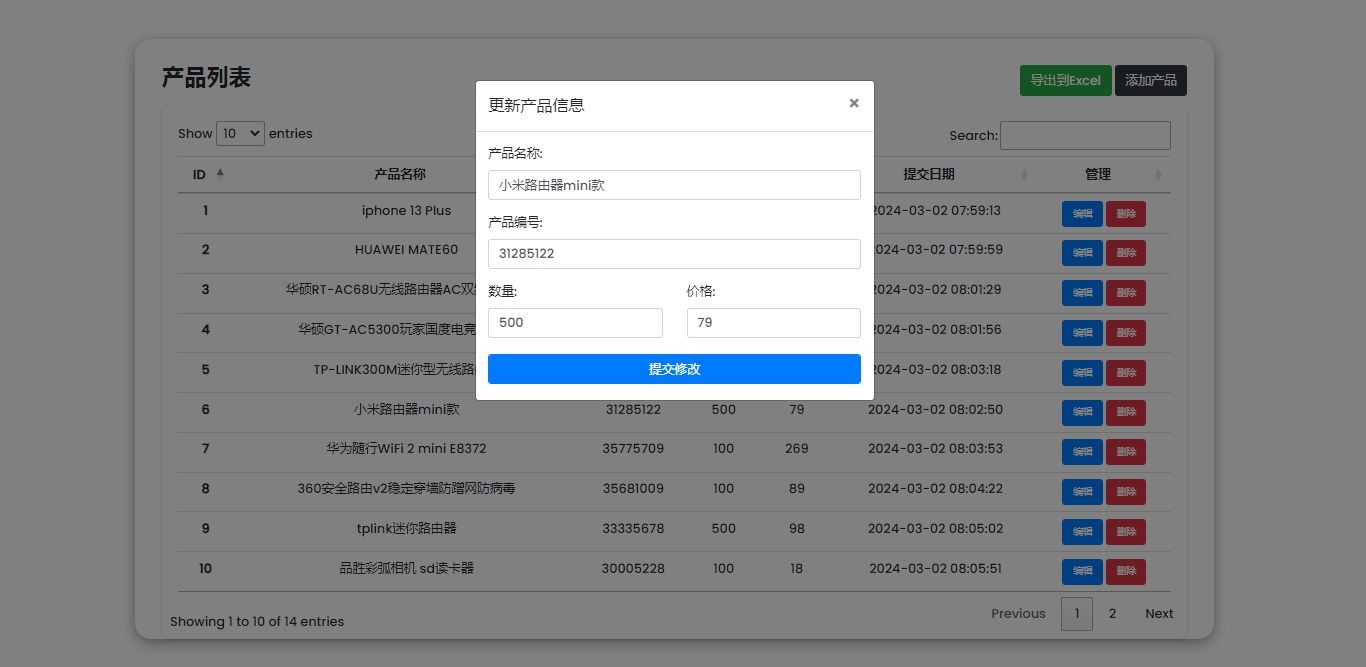Delete the HUAWEI MATE60 row

1126,253
